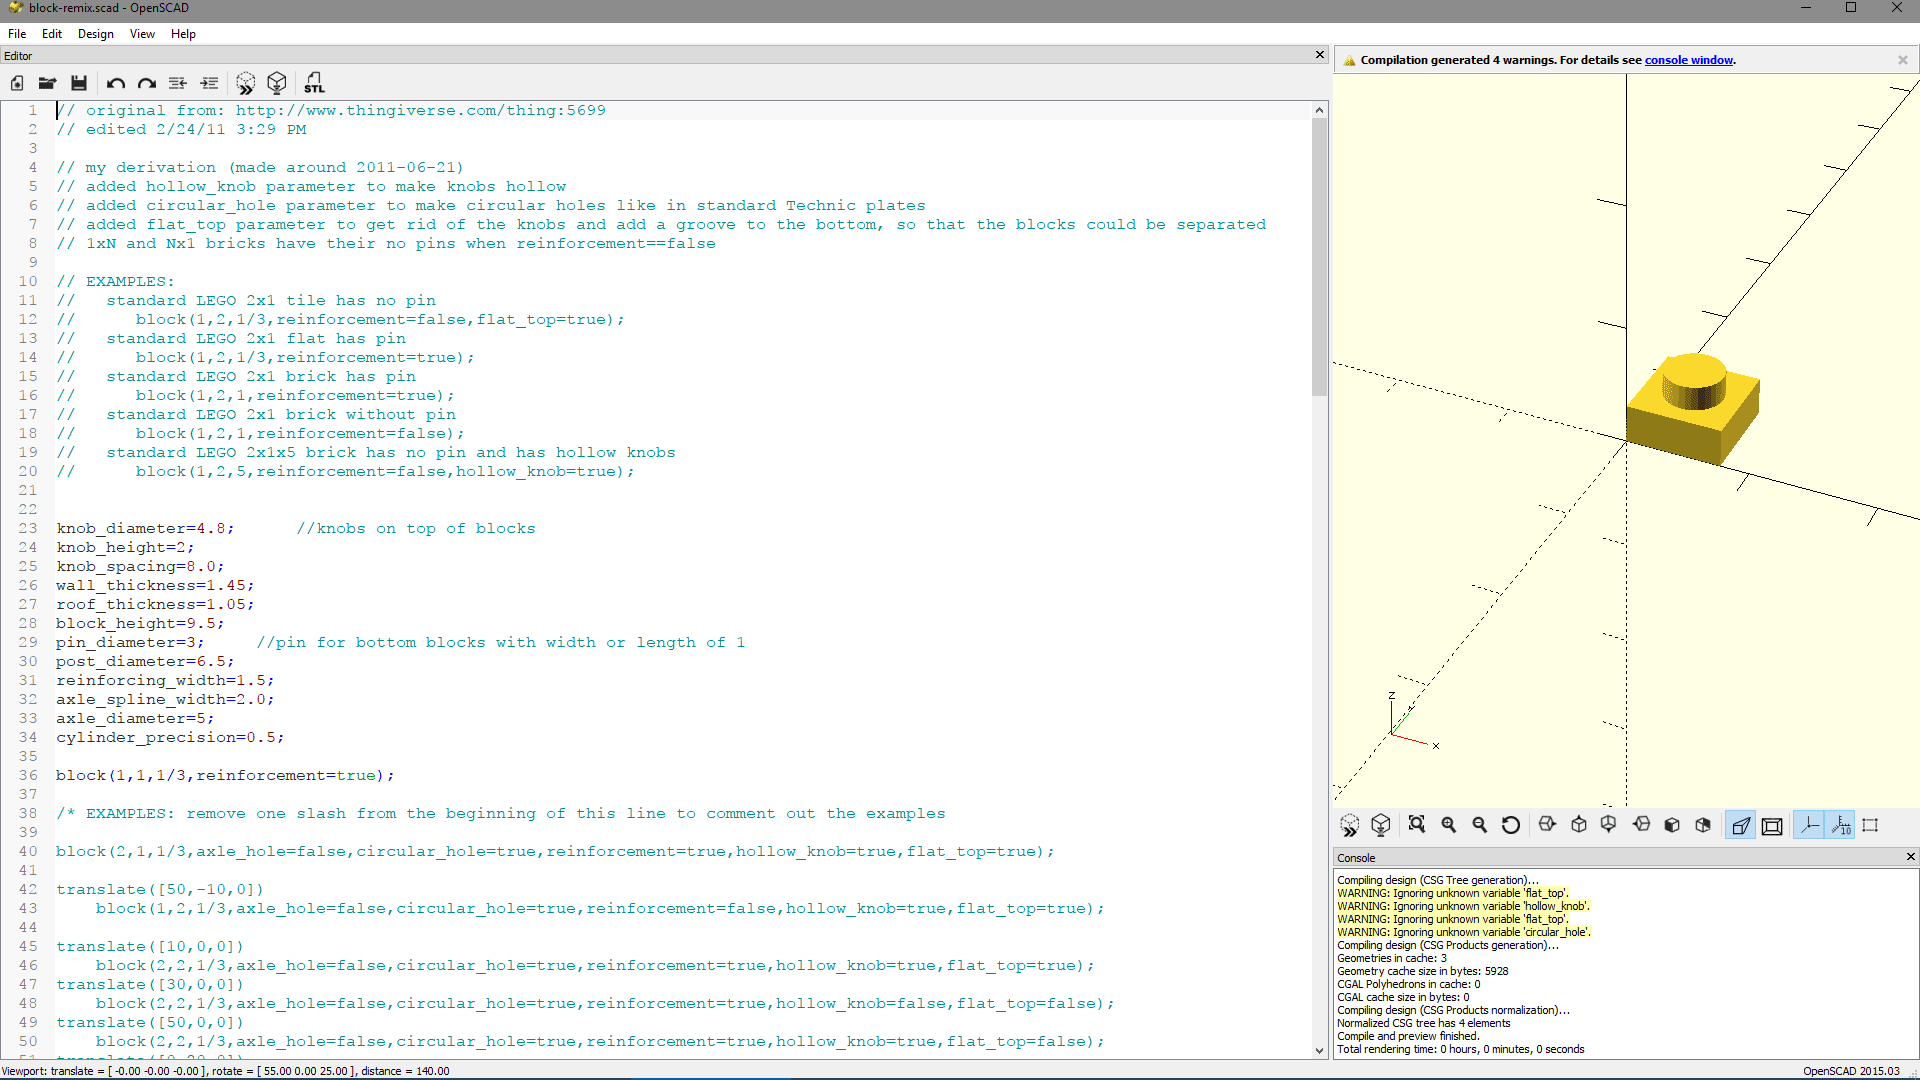This screenshot has width=1920, height=1080.
Task: Click the Render icon in editor toolbar
Action: 277,83
